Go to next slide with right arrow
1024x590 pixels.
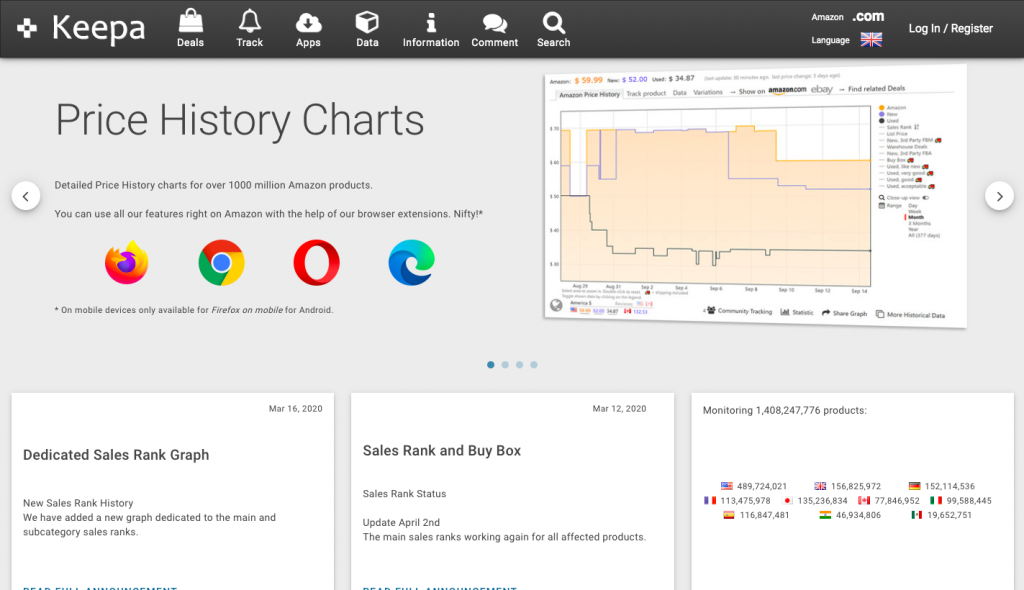[x=999, y=196]
